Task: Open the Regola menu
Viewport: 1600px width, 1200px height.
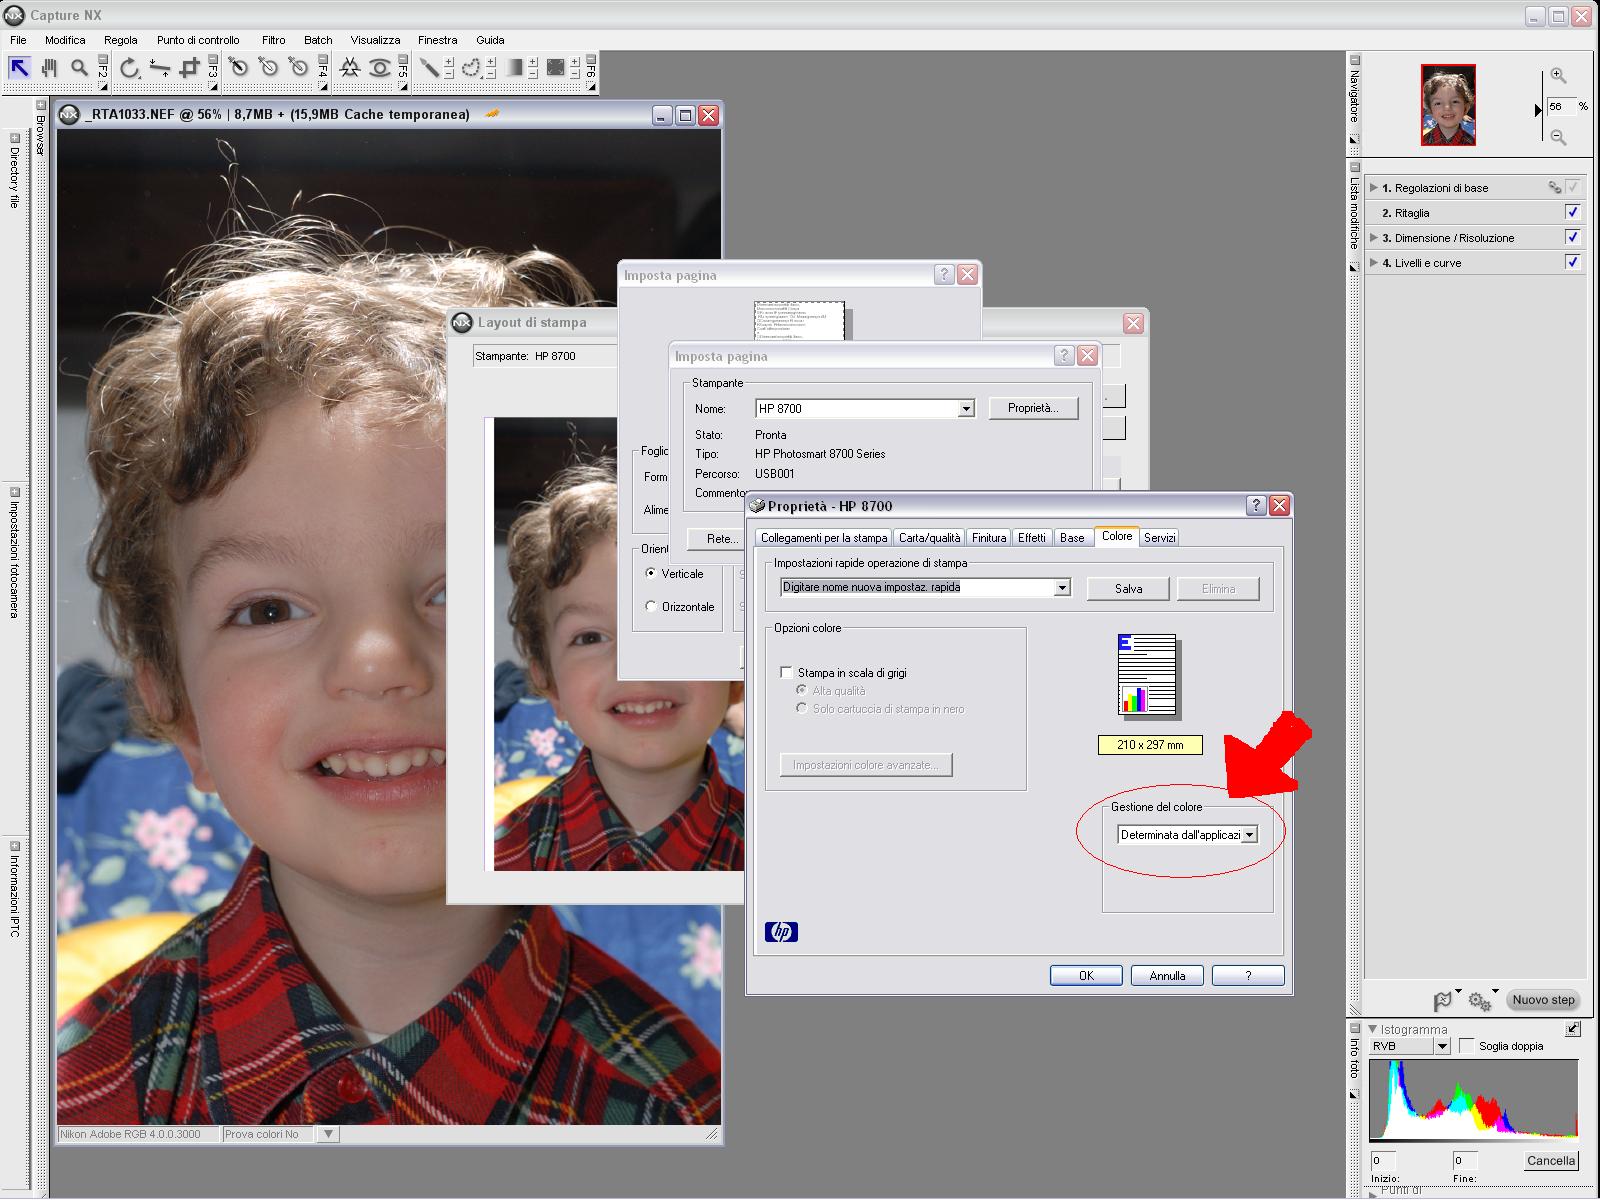Action: pos(121,40)
